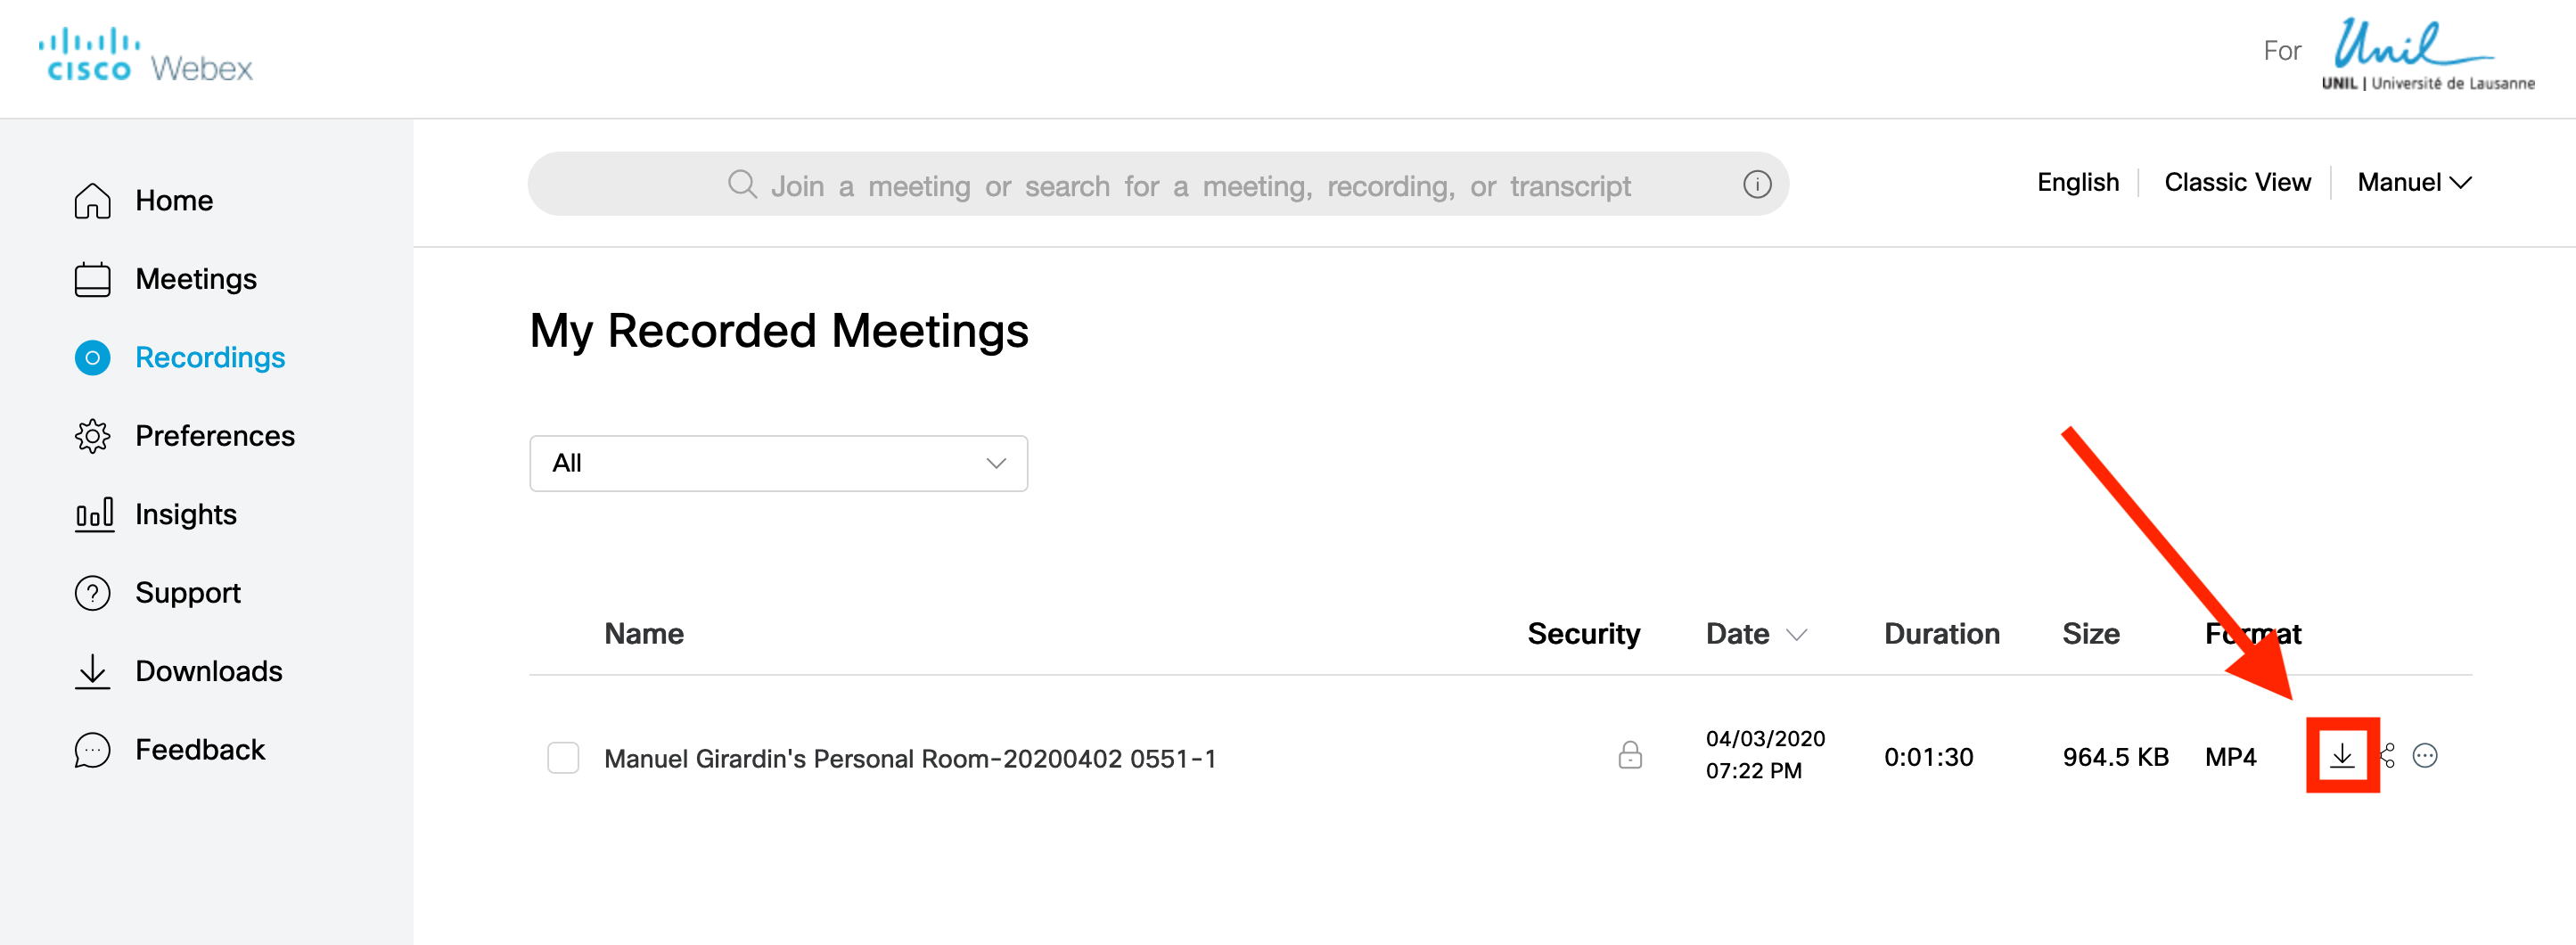
Task: Download the recording with the download icon
Action: pos(2341,756)
